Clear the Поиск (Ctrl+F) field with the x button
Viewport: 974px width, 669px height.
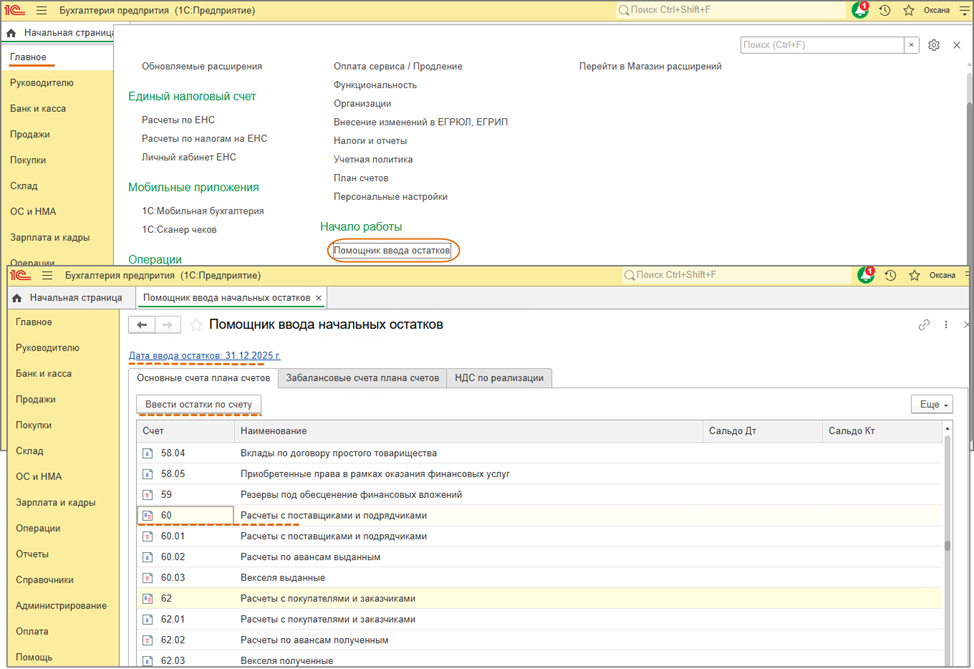point(911,45)
